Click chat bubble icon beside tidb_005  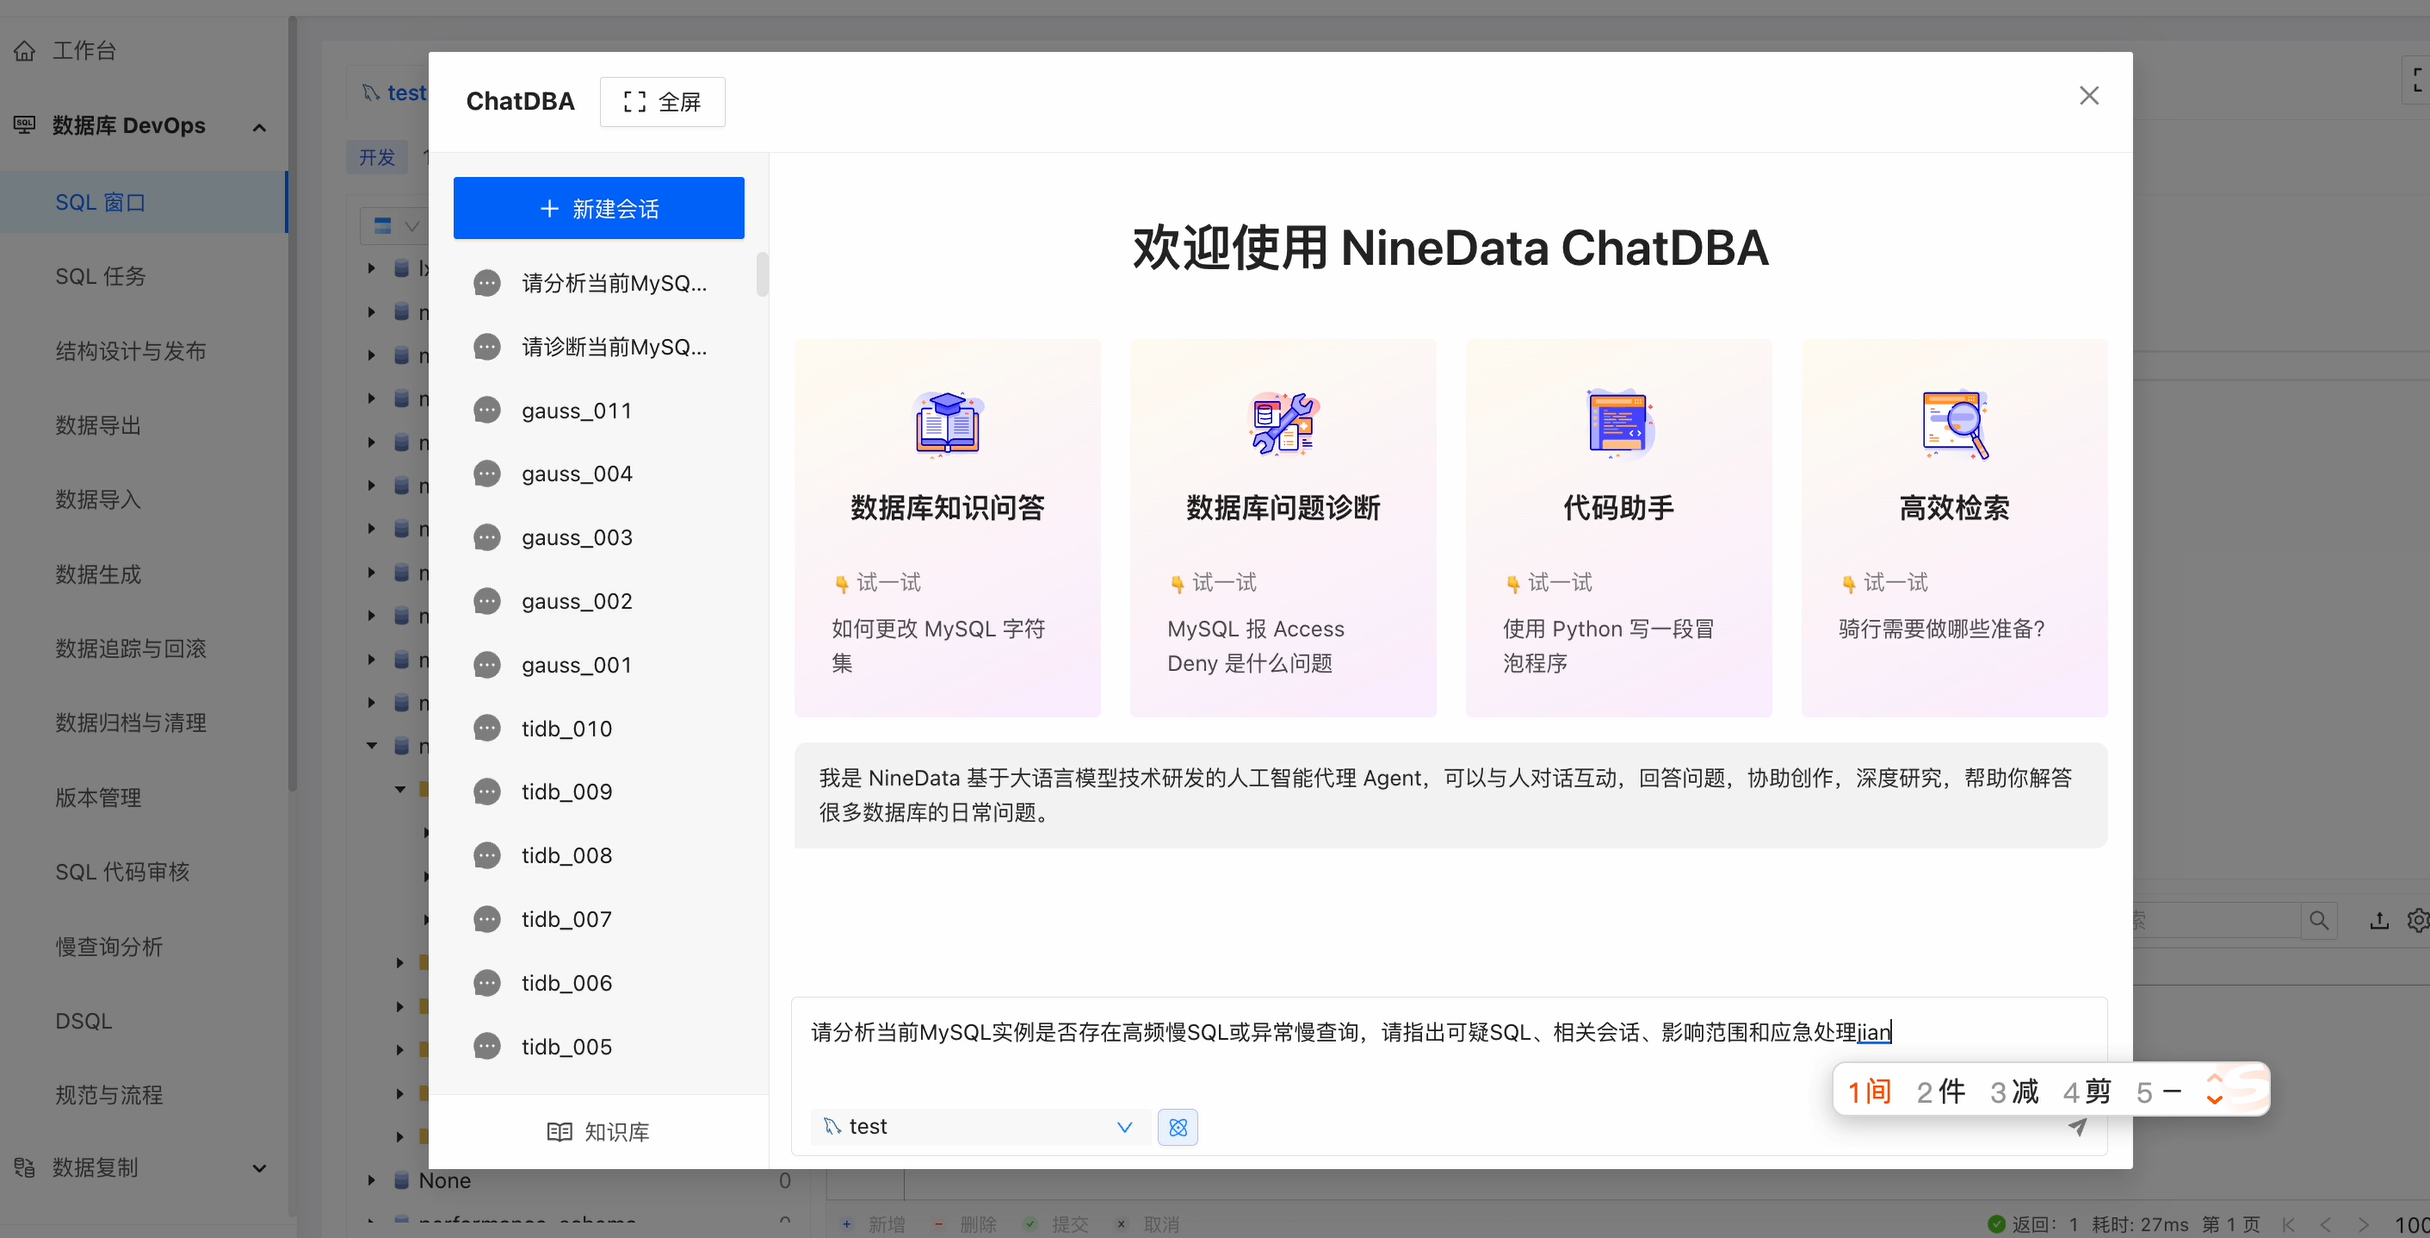point(487,1047)
